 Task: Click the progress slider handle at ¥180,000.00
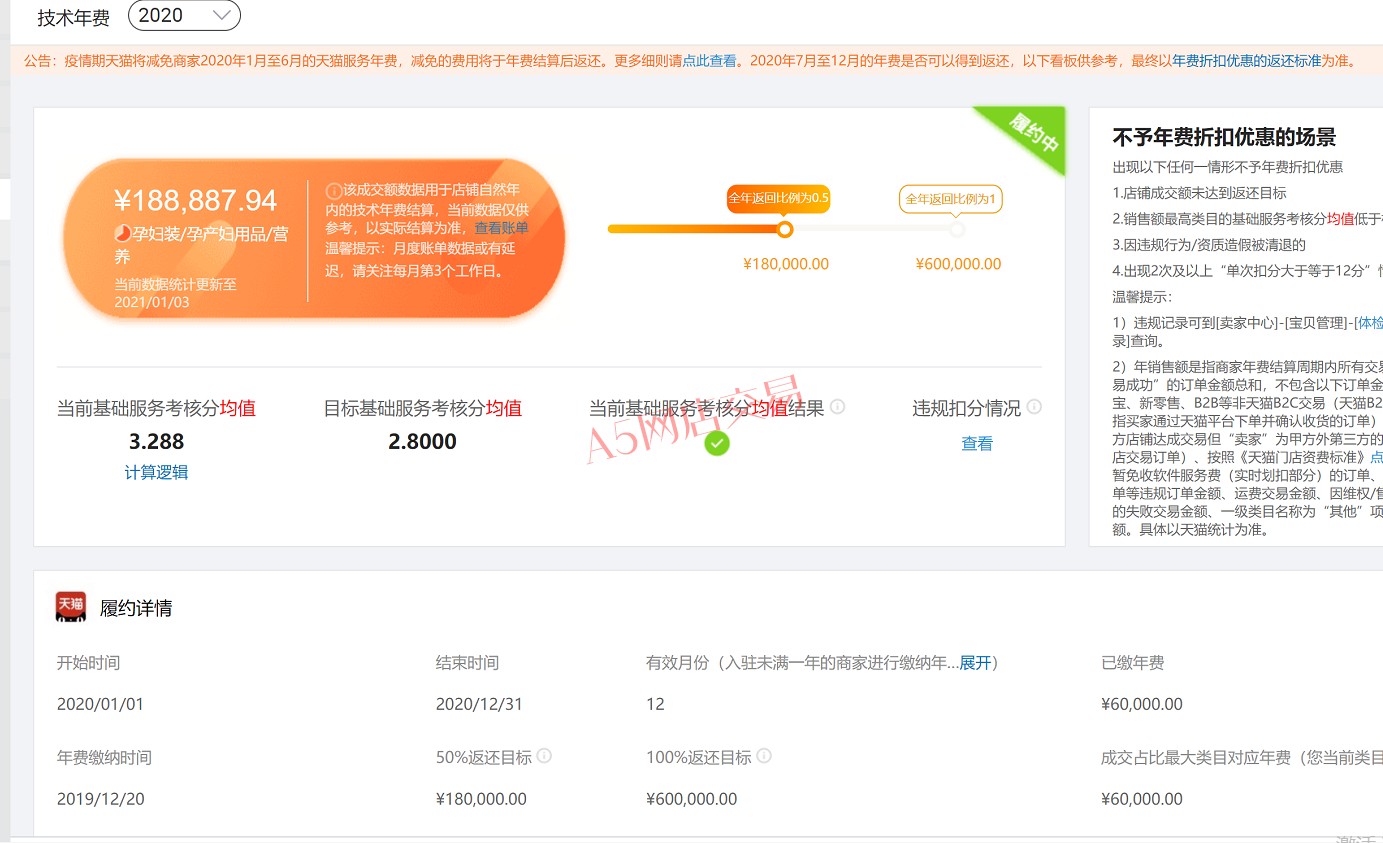[785, 229]
